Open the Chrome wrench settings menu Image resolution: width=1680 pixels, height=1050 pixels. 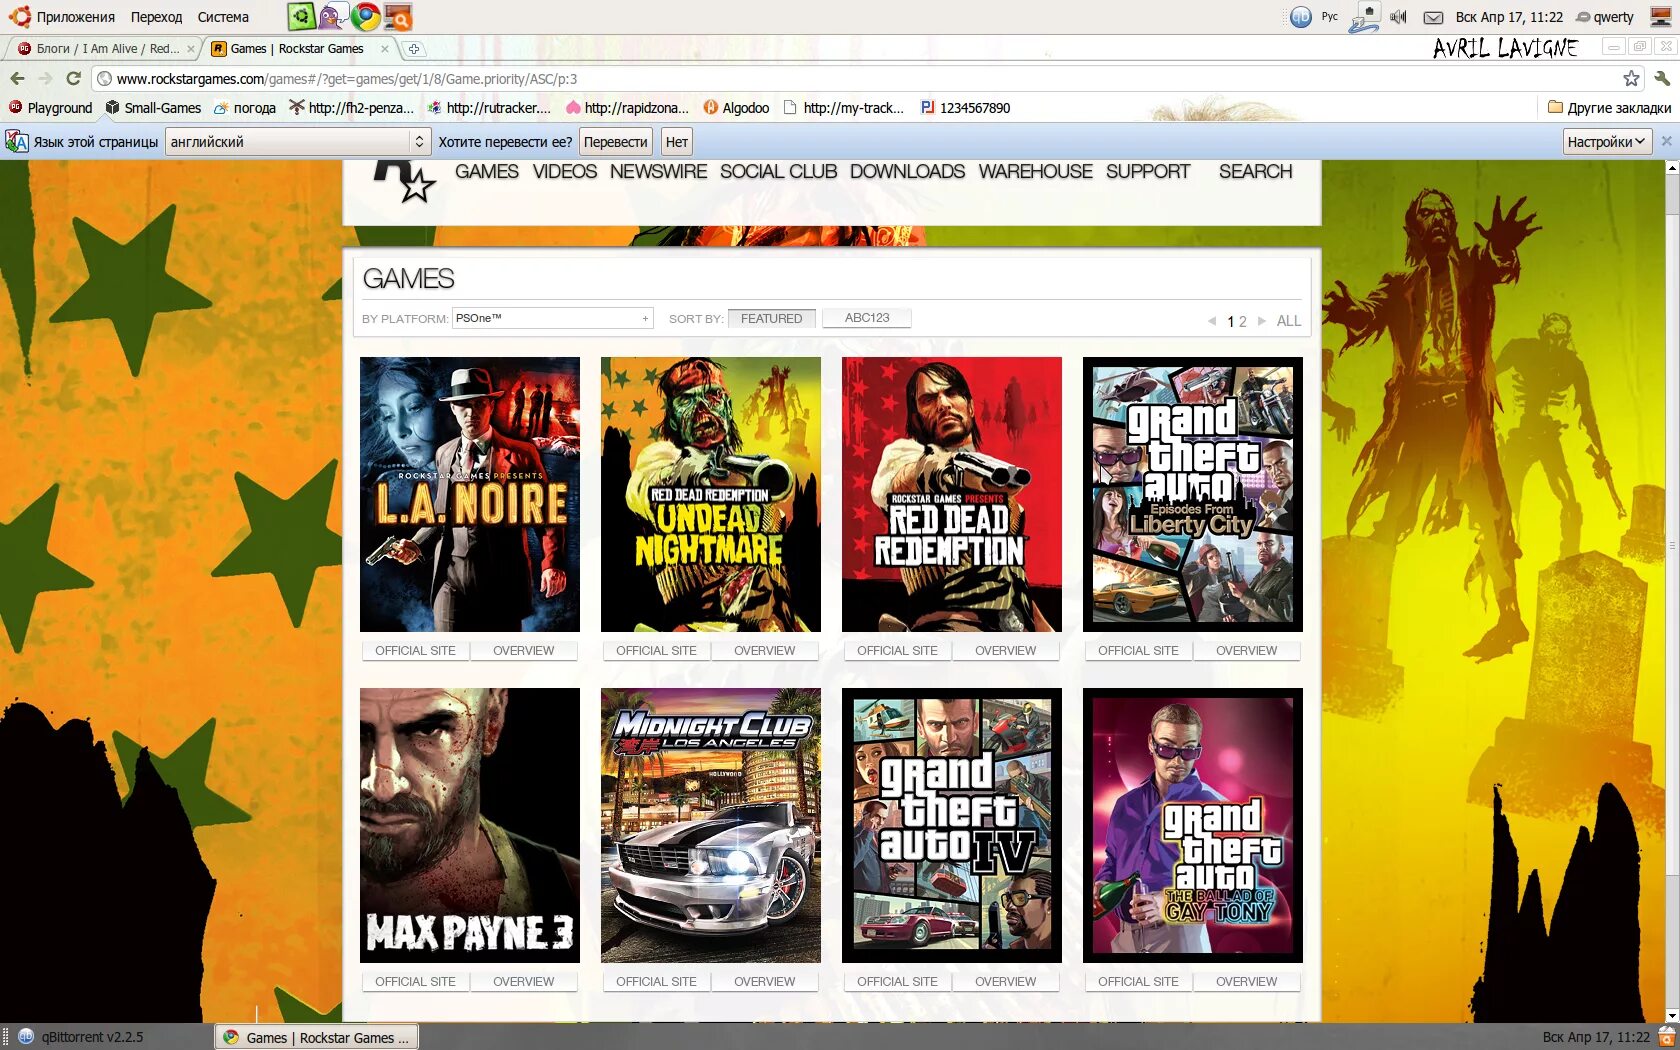click(1662, 79)
